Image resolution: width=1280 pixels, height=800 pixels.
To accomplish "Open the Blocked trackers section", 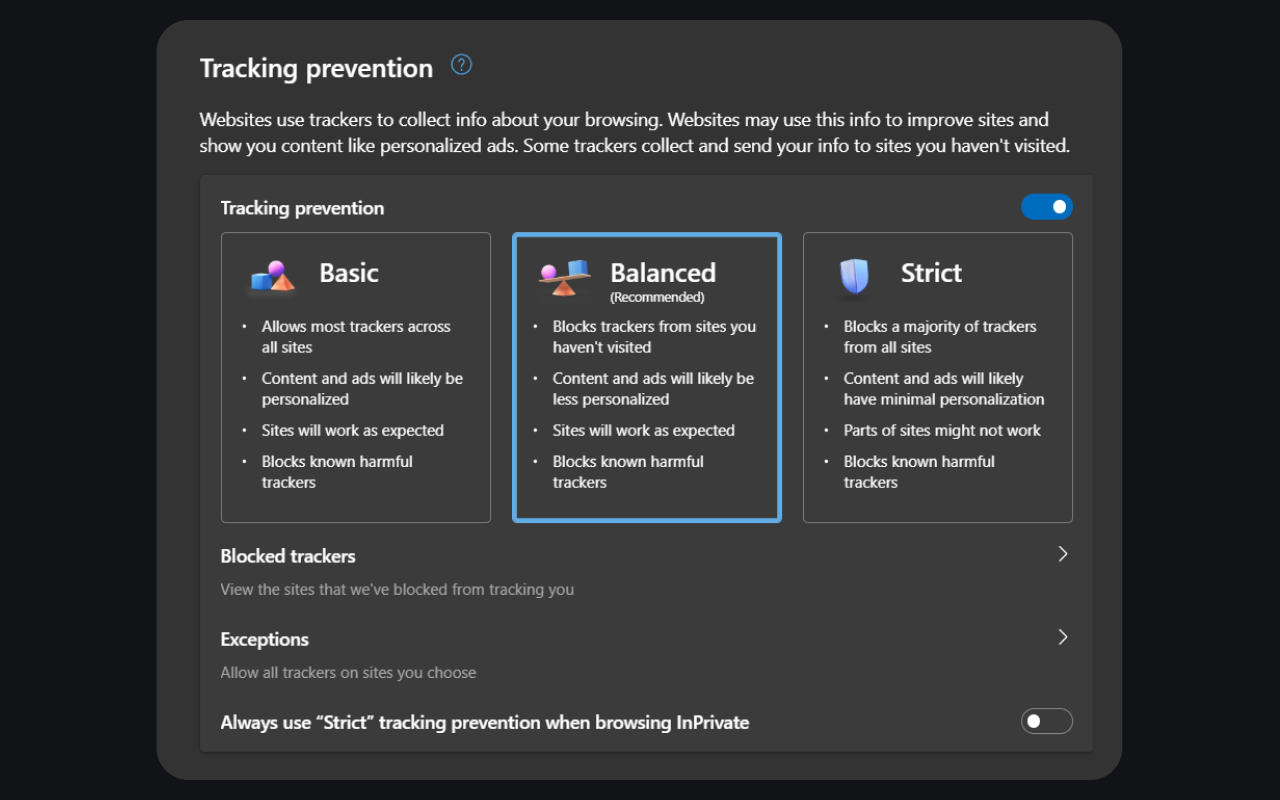I will coord(288,556).
